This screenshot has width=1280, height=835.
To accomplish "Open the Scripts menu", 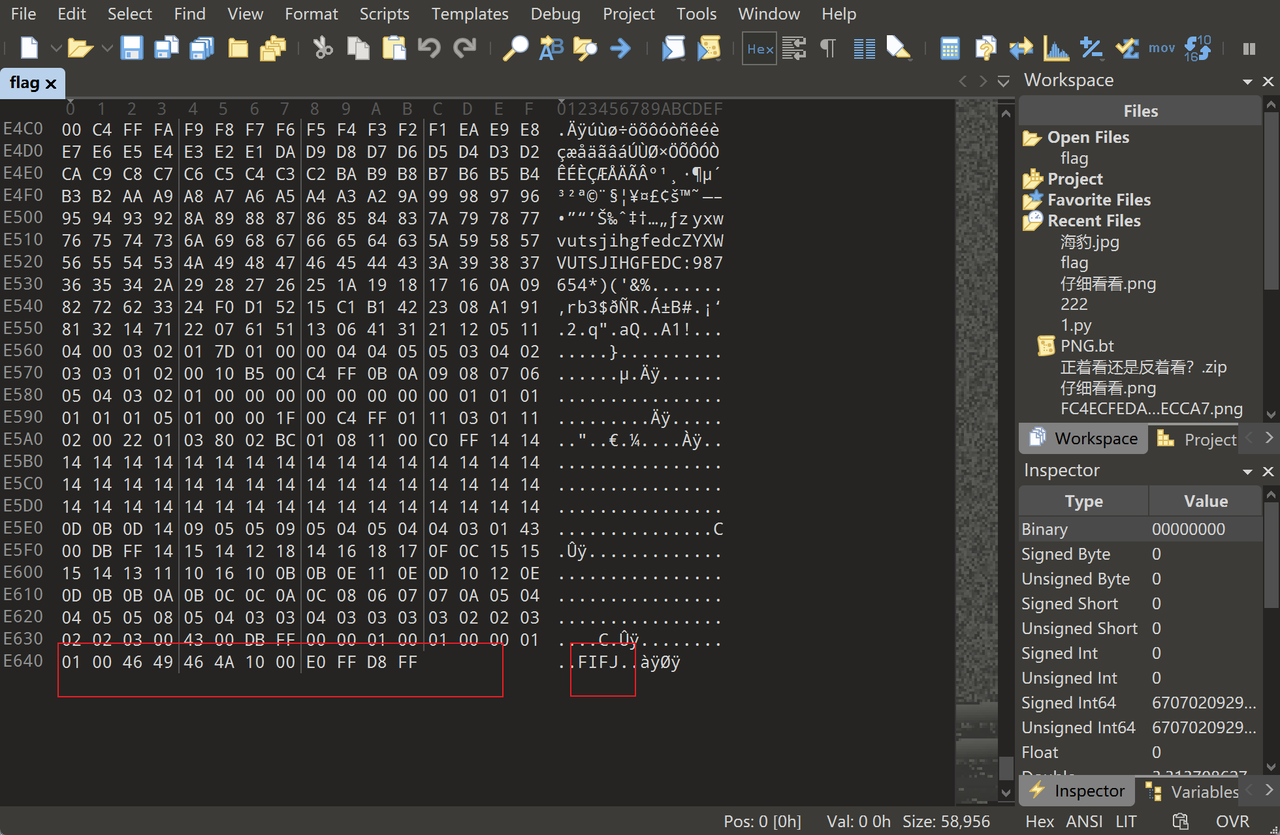I will pyautogui.click(x=384, y=14).
